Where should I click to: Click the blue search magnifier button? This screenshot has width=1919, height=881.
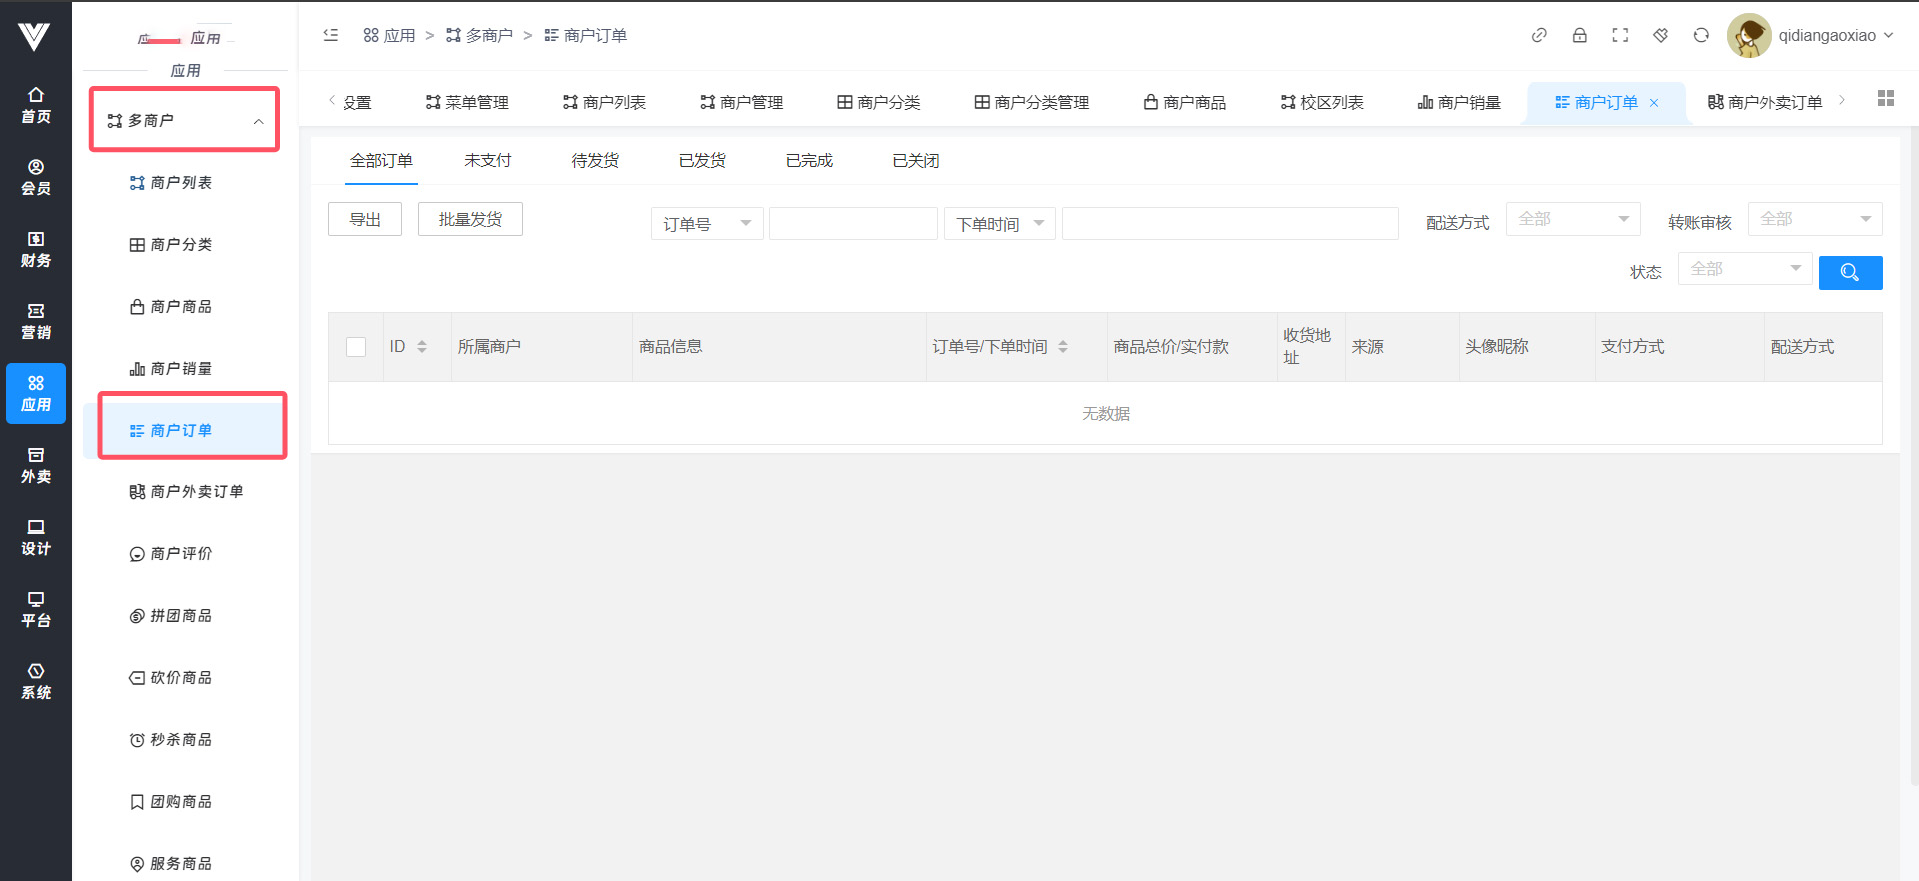click(1849, 272)
